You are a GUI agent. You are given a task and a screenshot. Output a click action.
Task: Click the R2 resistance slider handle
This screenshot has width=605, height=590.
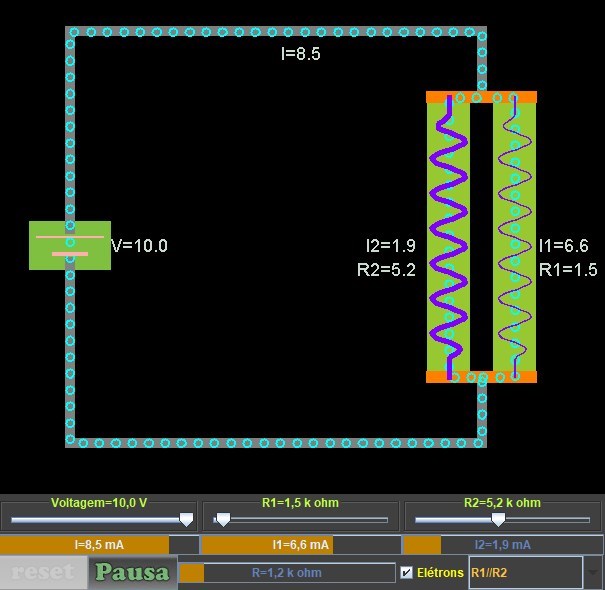498,520
